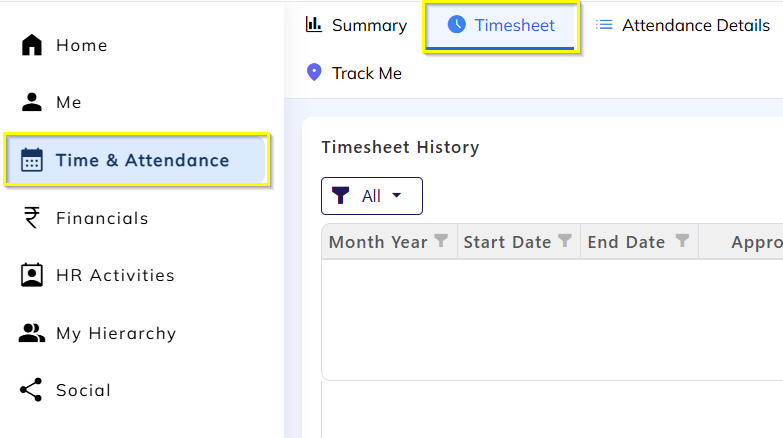Go to HR Activities section
The height and width of the screenshot is (438, 783).
coord(115,275)
